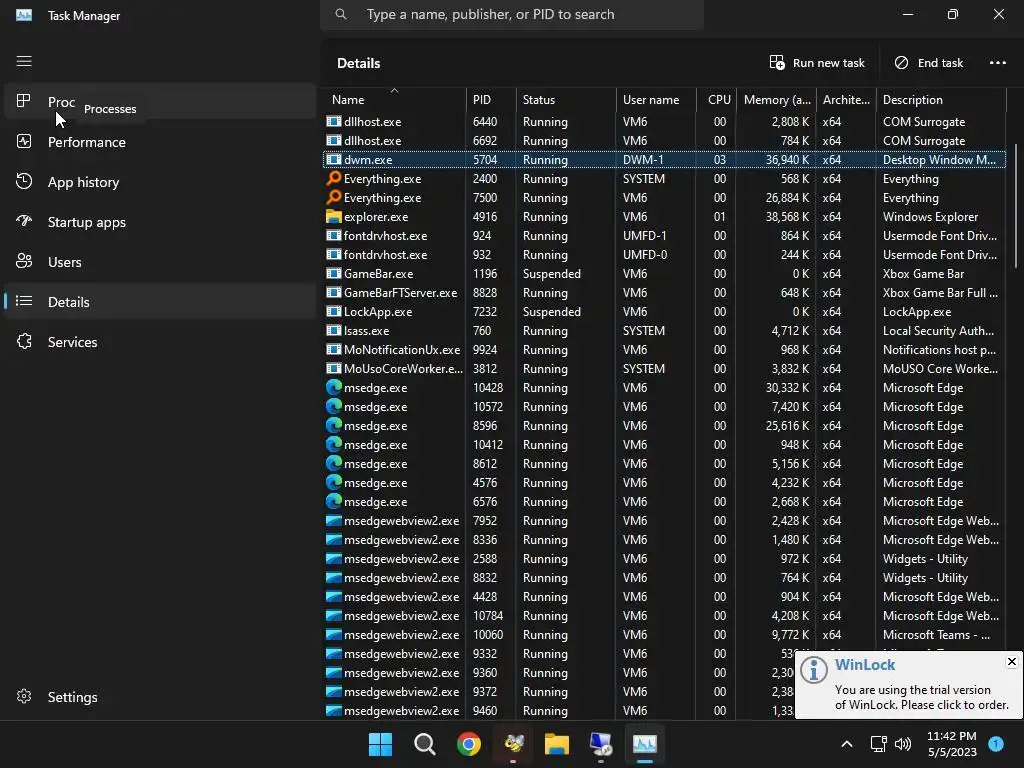
Task: Click the network tray icon
Action: (x=878, y=744)
